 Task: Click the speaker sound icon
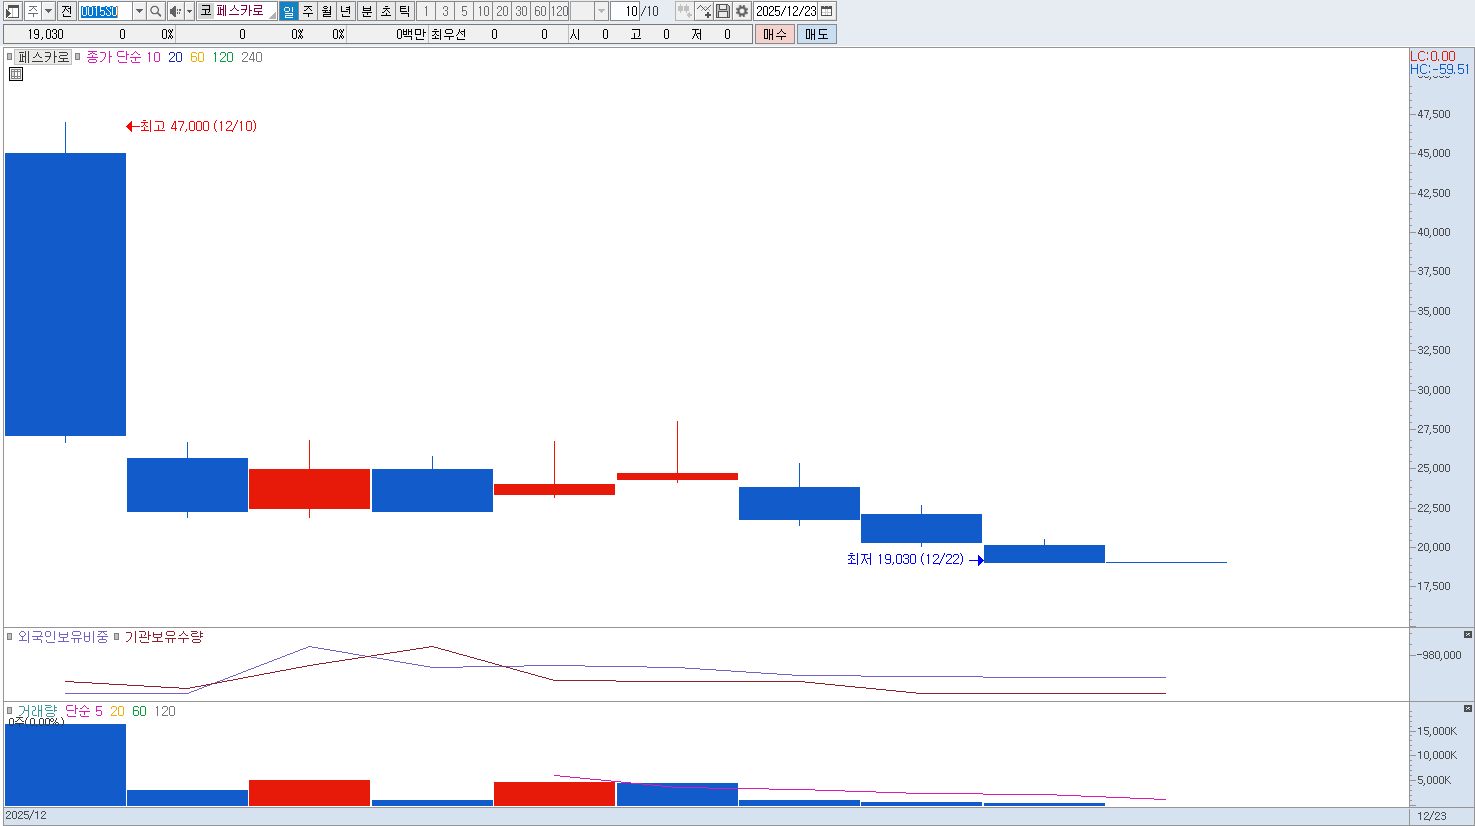tap(174, 11)
